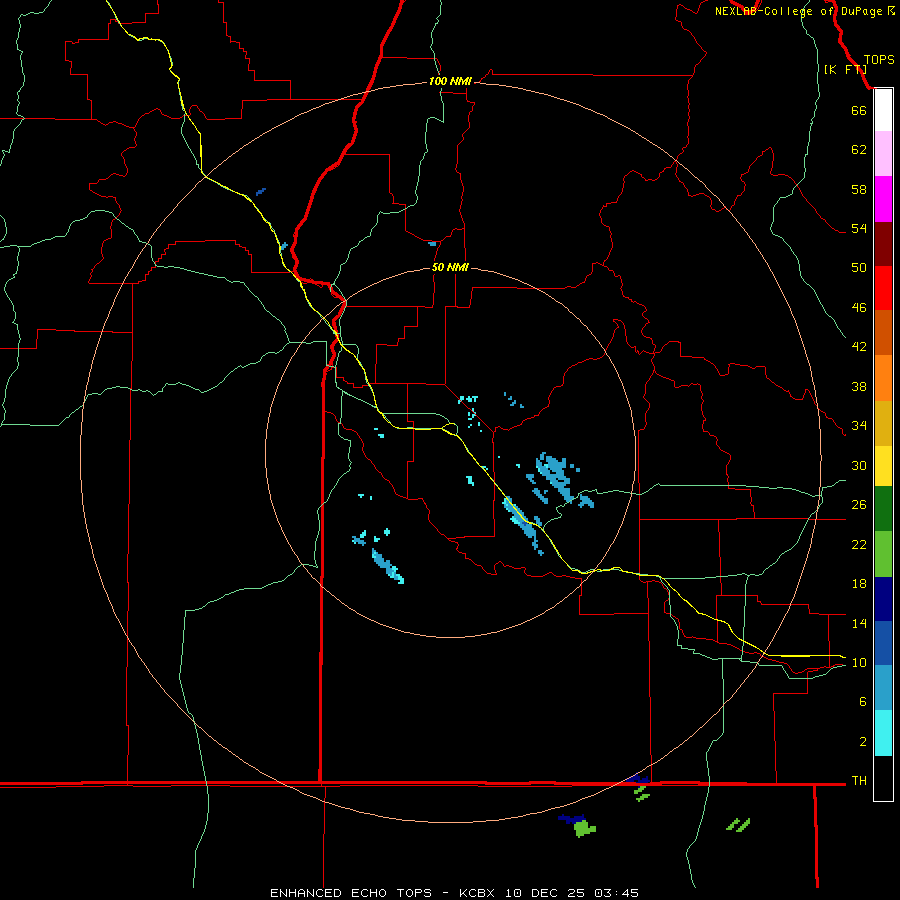
Task: Click the dark green legend swatch
Action: [883, 509]
